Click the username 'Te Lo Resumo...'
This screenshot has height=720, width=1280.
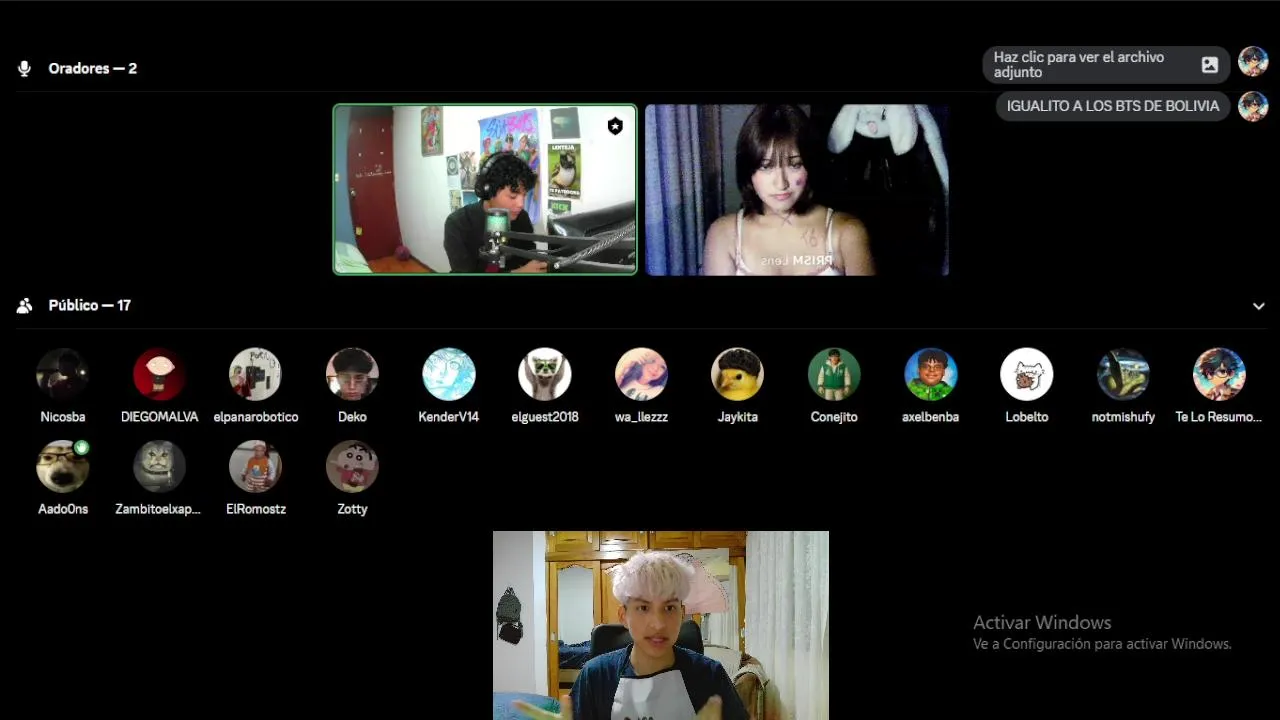pos(1219,417)
